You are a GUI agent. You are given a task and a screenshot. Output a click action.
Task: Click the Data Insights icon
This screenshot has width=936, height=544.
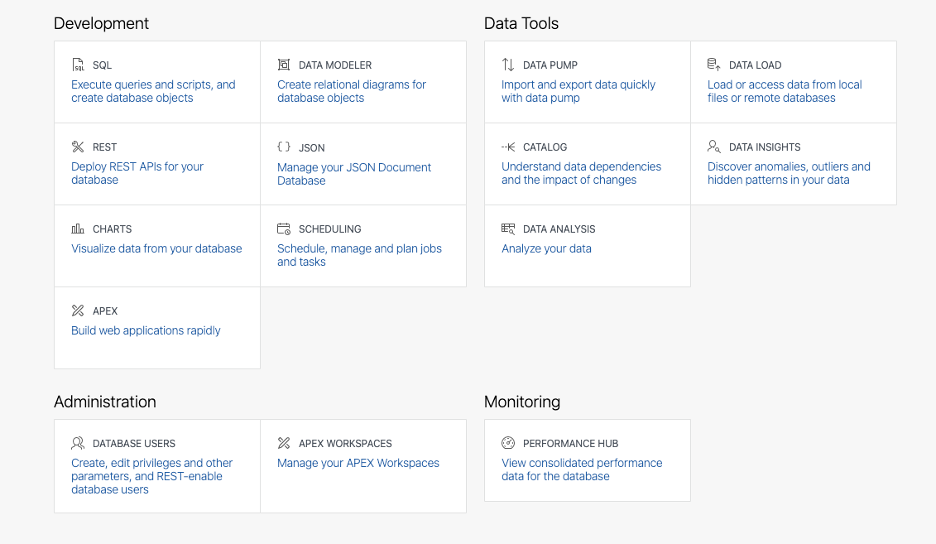pos(714,147)
